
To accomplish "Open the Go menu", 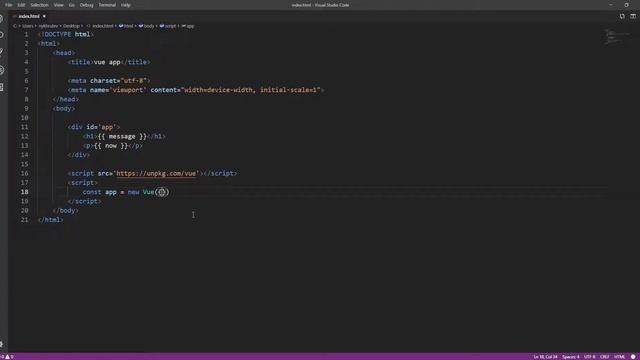I will [x=71, y=5].
